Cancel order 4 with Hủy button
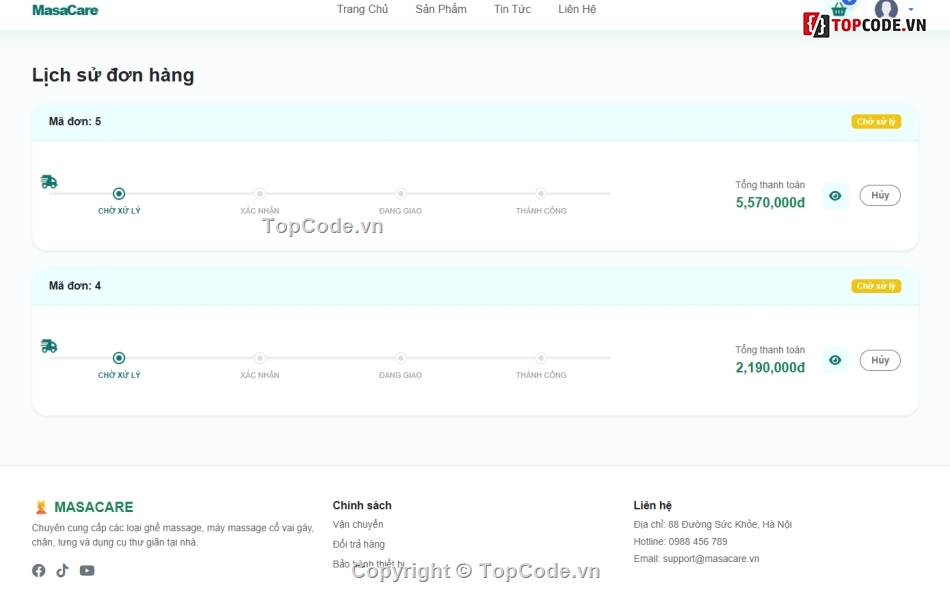 [x=880, y=360]
